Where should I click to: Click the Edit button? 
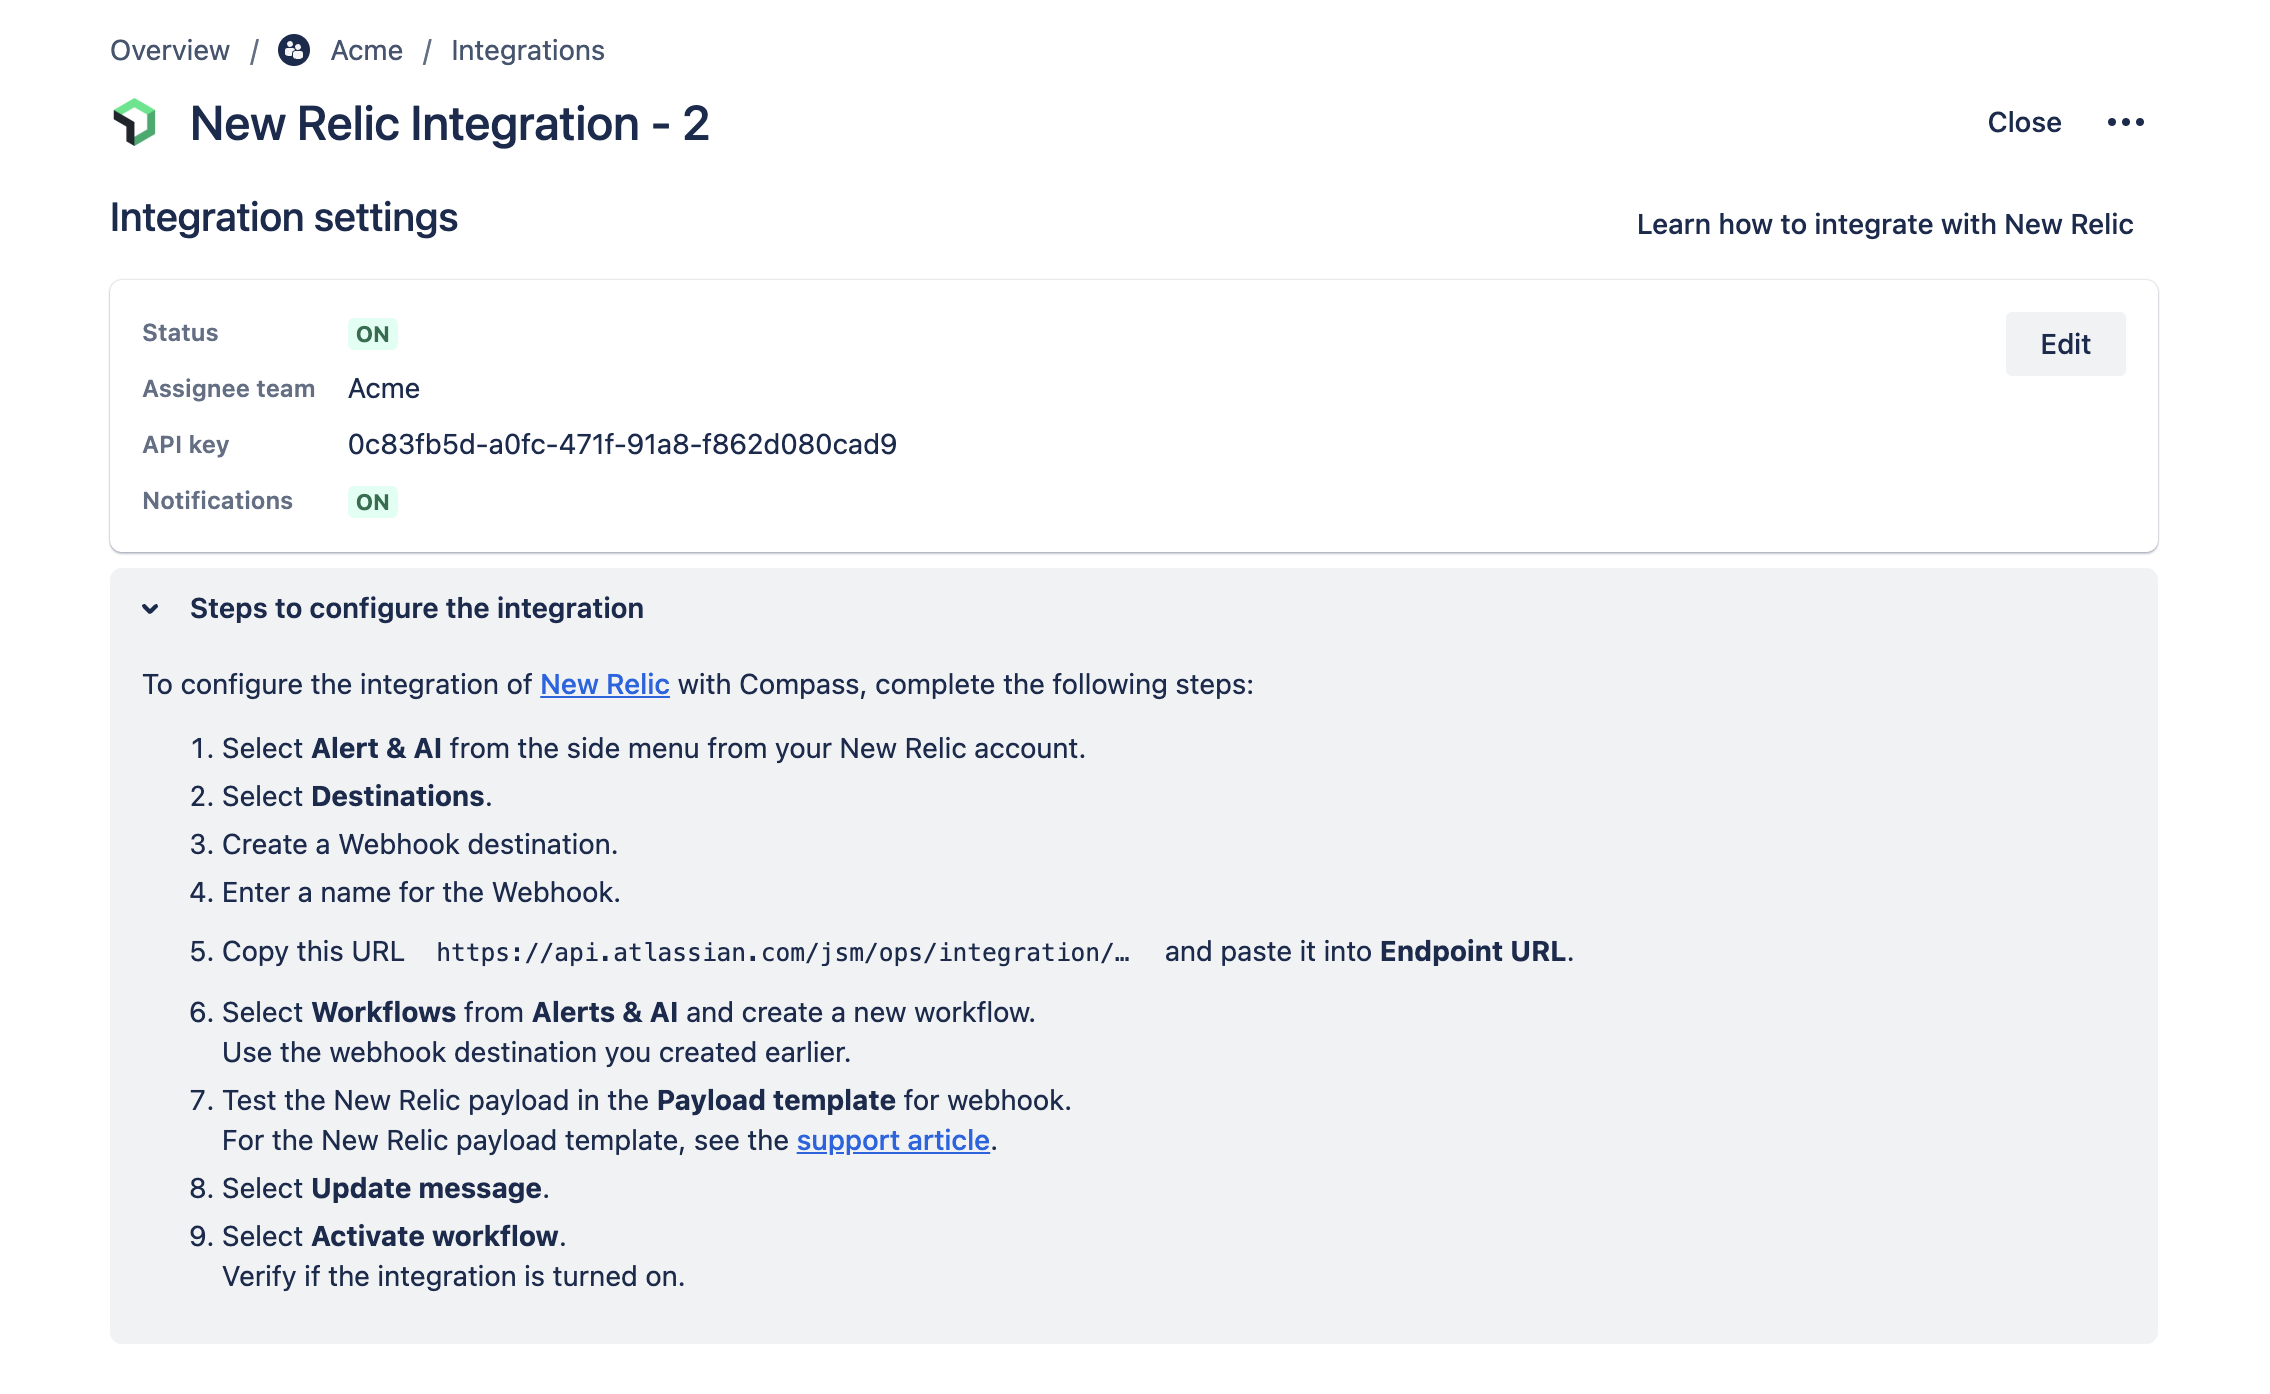pyautogui.click(x=2065, y=344)
